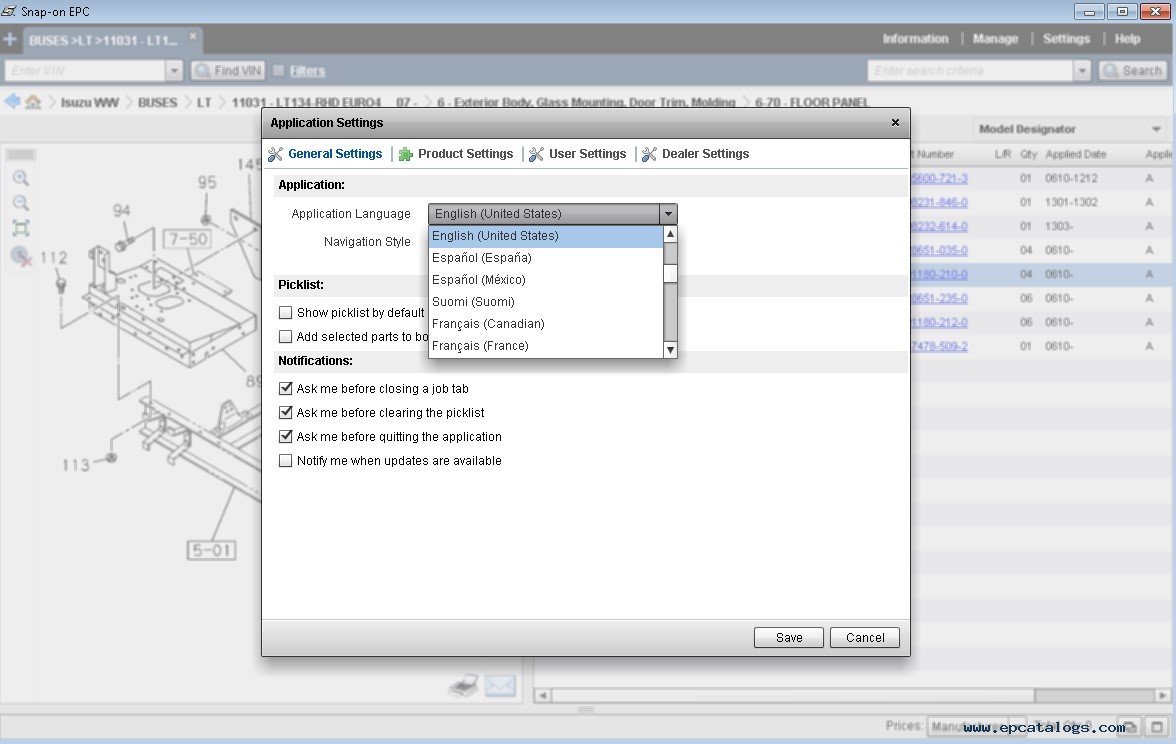This screenshot has width=1176, height=744.
Task: Uncheck Ask me before clearing the picklist
Action: (285, 412)
